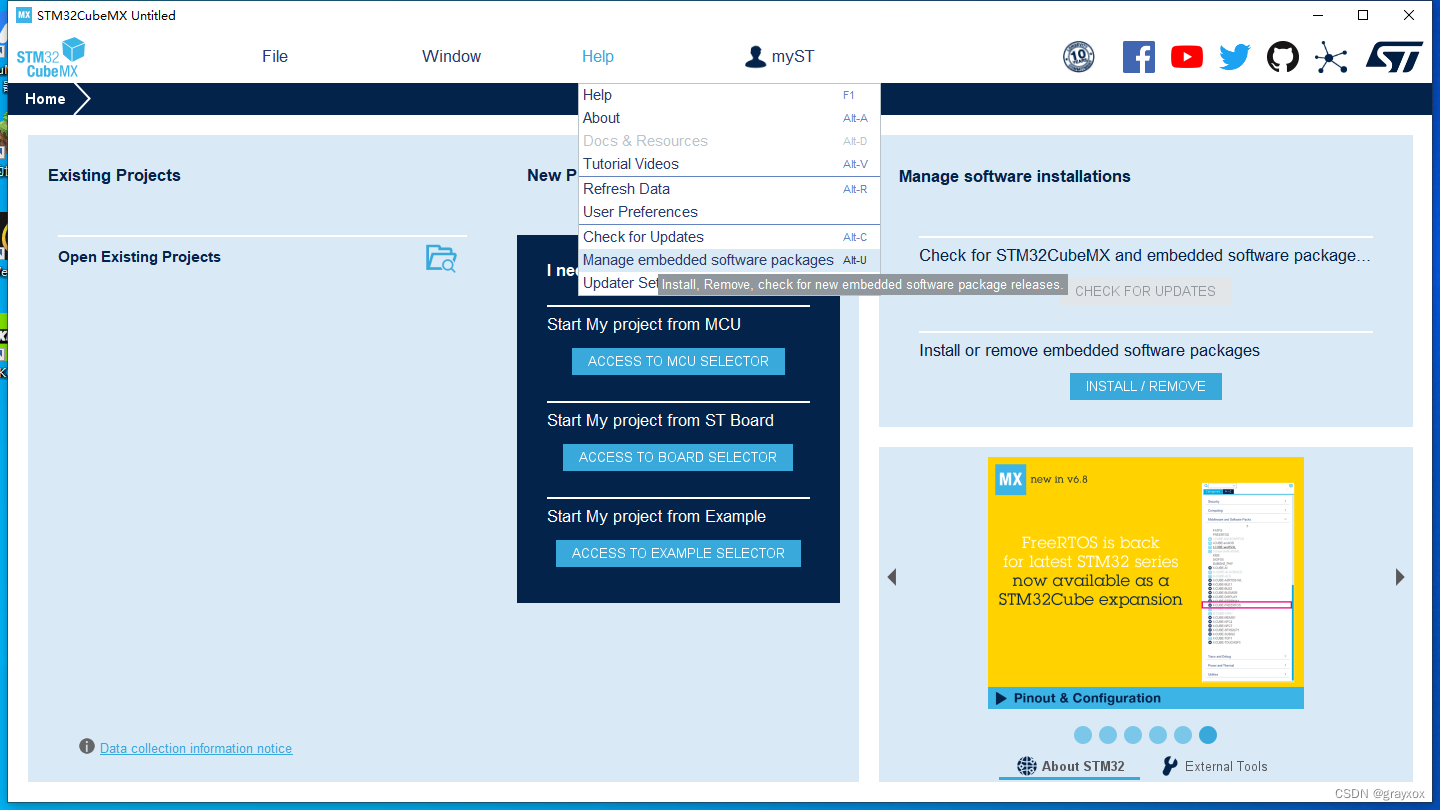Click the globe icon of About STM32
The image size is (1440, 810).
point(1027,766)
